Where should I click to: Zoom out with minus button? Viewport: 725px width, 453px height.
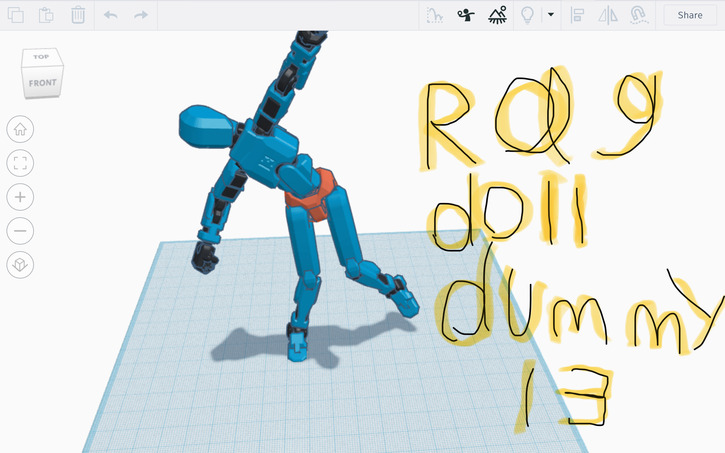click(x=20, y=231)
